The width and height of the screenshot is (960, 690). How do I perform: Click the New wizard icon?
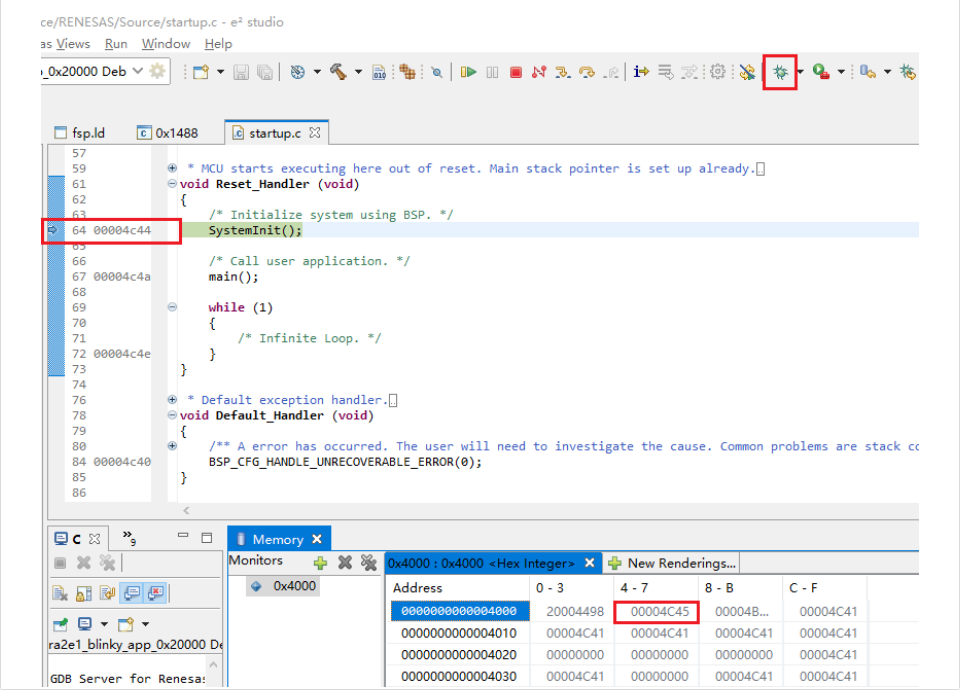click(201, 72)
